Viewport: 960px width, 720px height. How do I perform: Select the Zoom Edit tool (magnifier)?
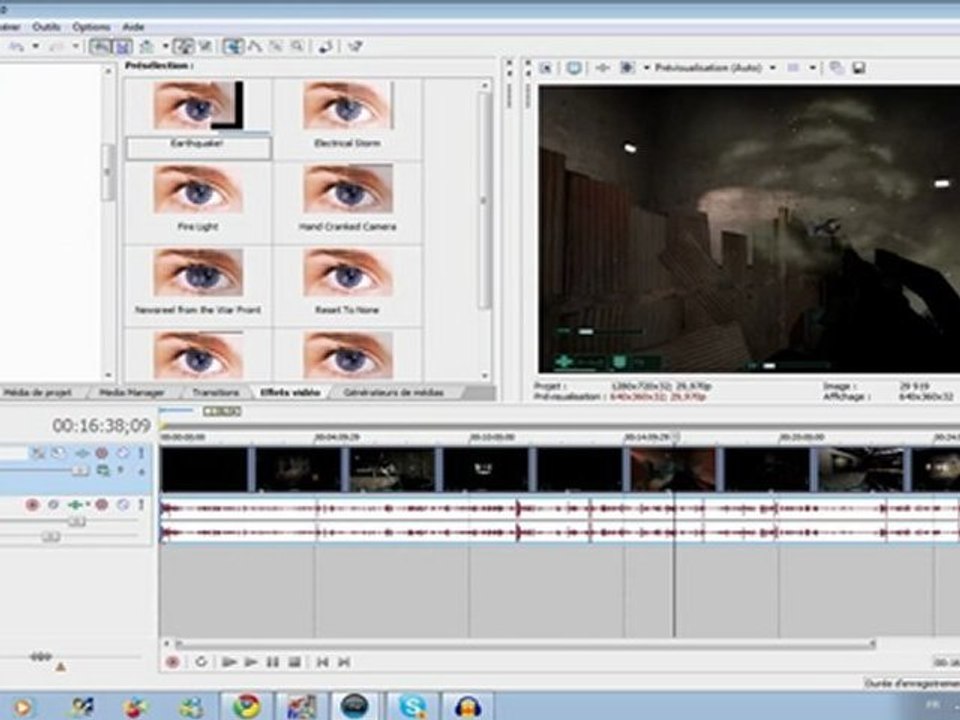tap(298, 46)
